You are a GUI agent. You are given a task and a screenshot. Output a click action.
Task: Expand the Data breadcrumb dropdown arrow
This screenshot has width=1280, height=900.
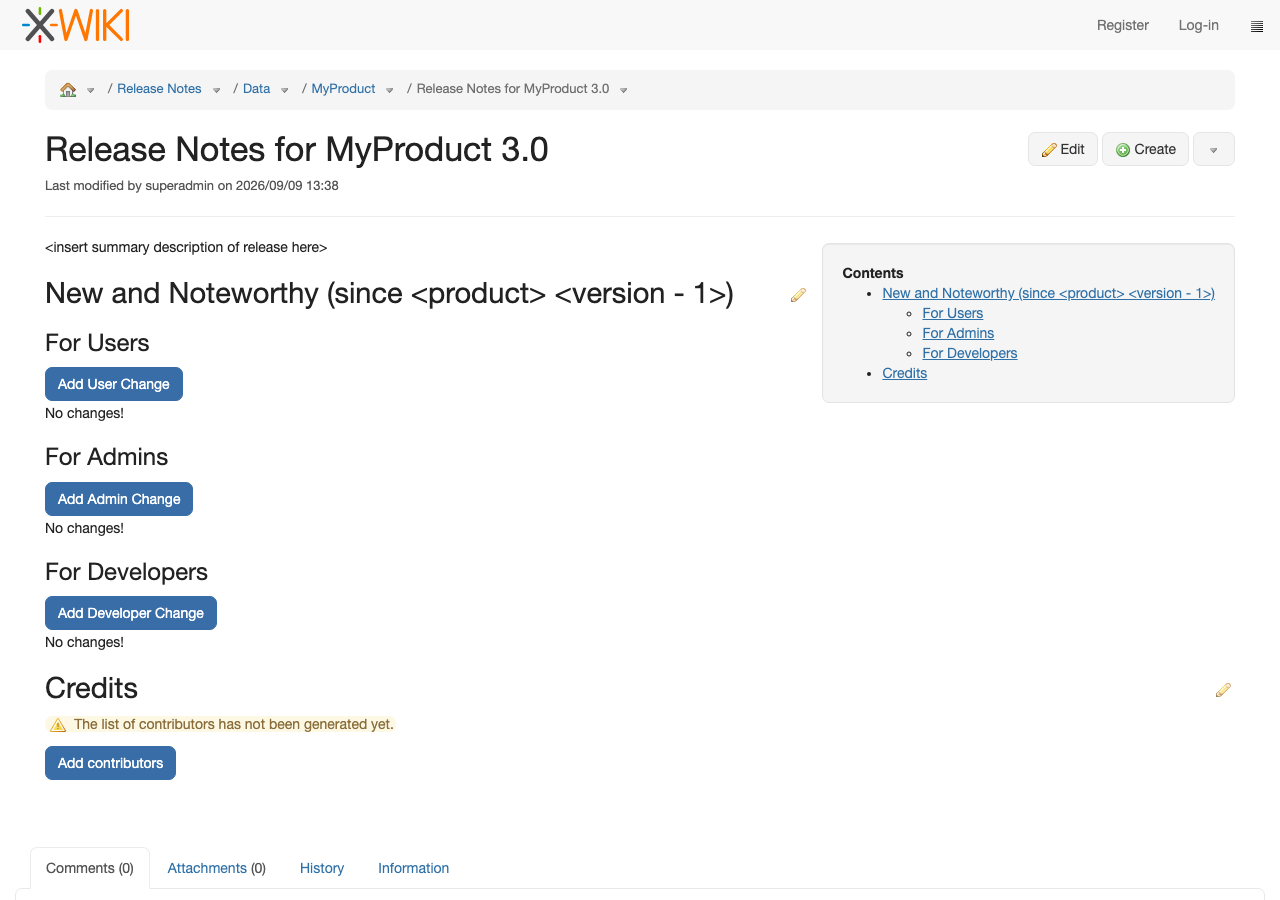point(284,90)
